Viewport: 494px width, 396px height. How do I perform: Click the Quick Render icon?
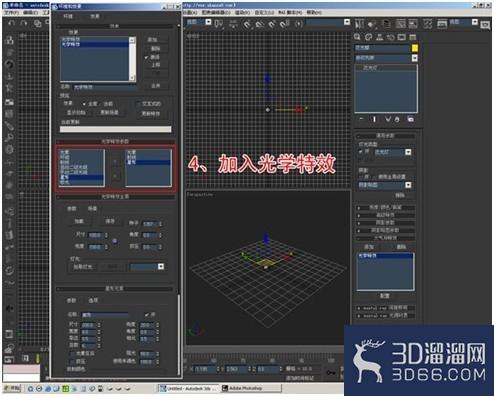485,24
